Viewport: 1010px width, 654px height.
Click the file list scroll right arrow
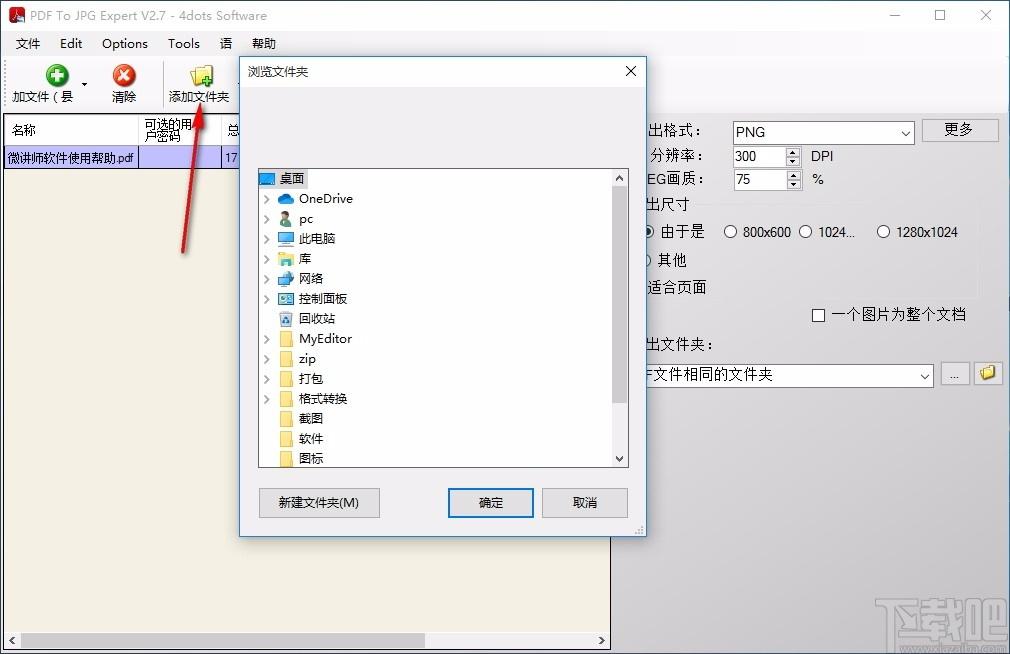point(601,640)
